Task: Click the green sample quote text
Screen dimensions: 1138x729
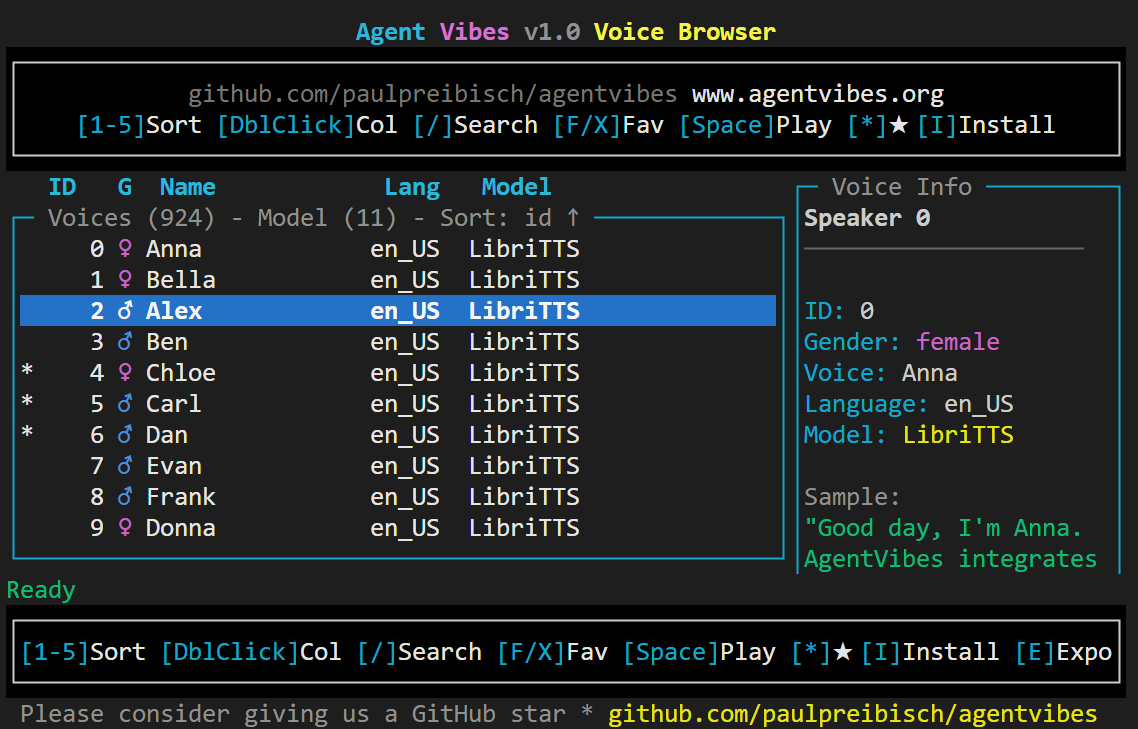Action: pyautogui.click(x=951, y=543)
